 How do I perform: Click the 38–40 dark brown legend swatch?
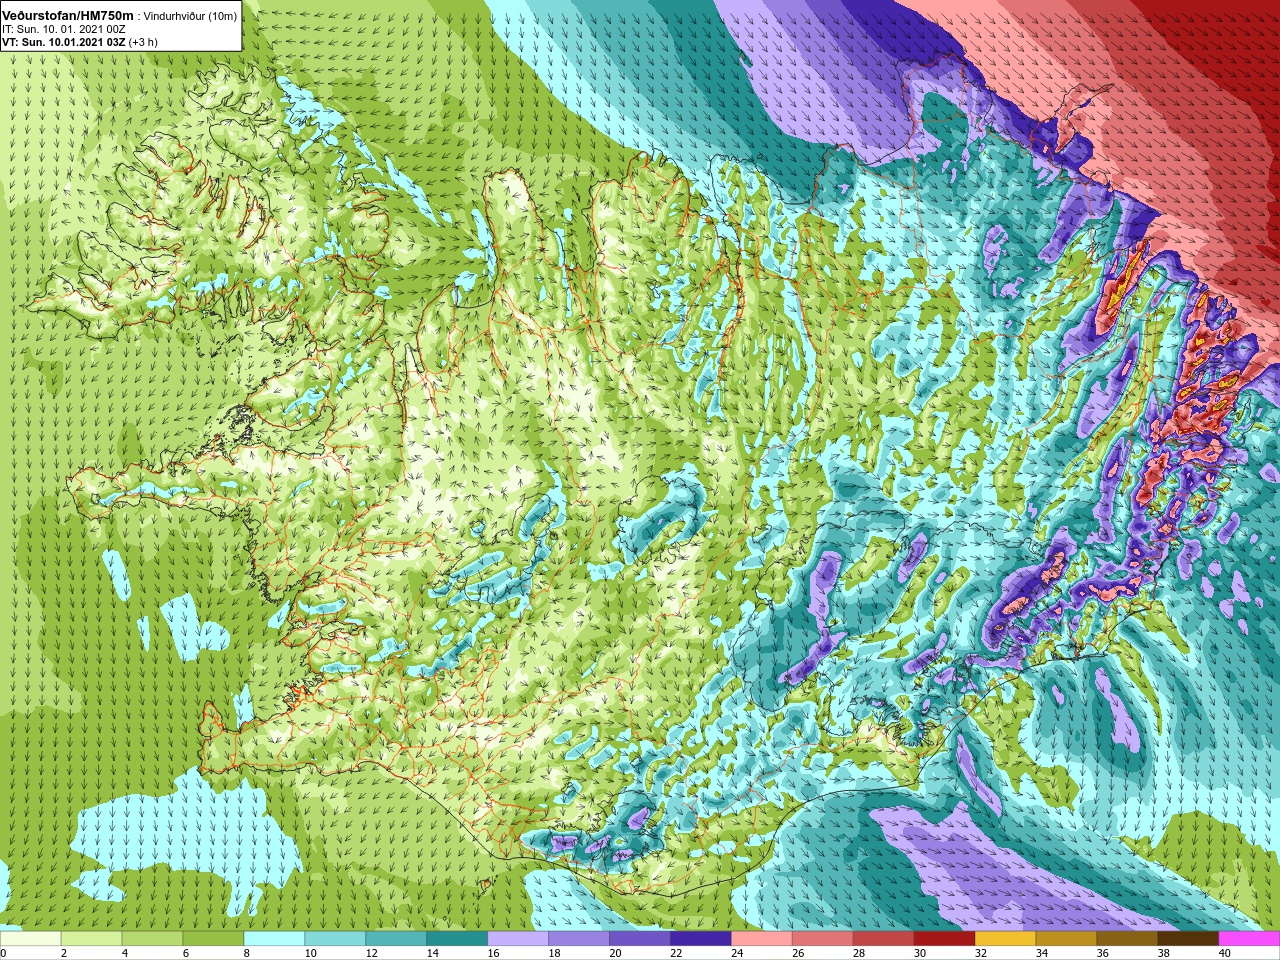(1190, 939)
